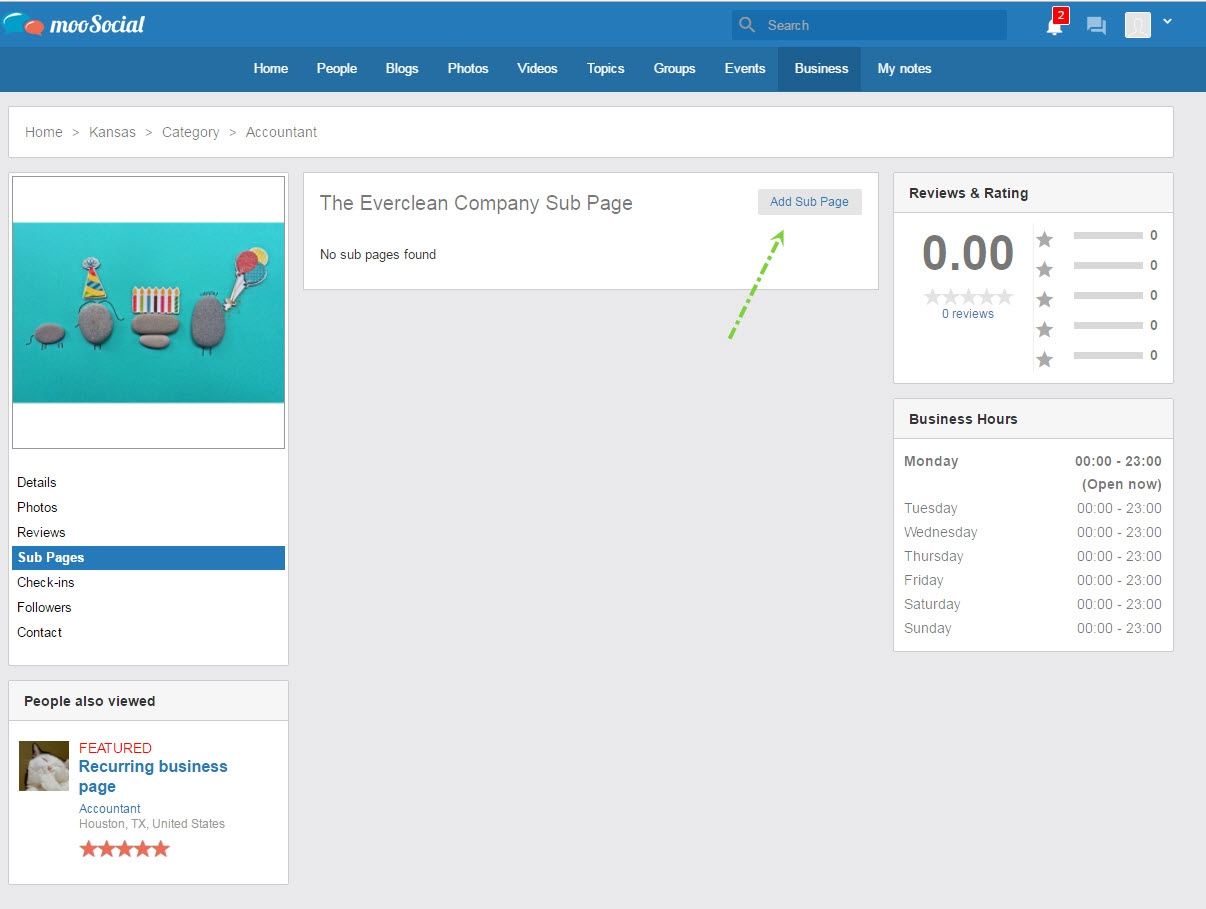Open the Groups menu
The height and width of the screenshot is (909, 1206).
pos(675,69)
